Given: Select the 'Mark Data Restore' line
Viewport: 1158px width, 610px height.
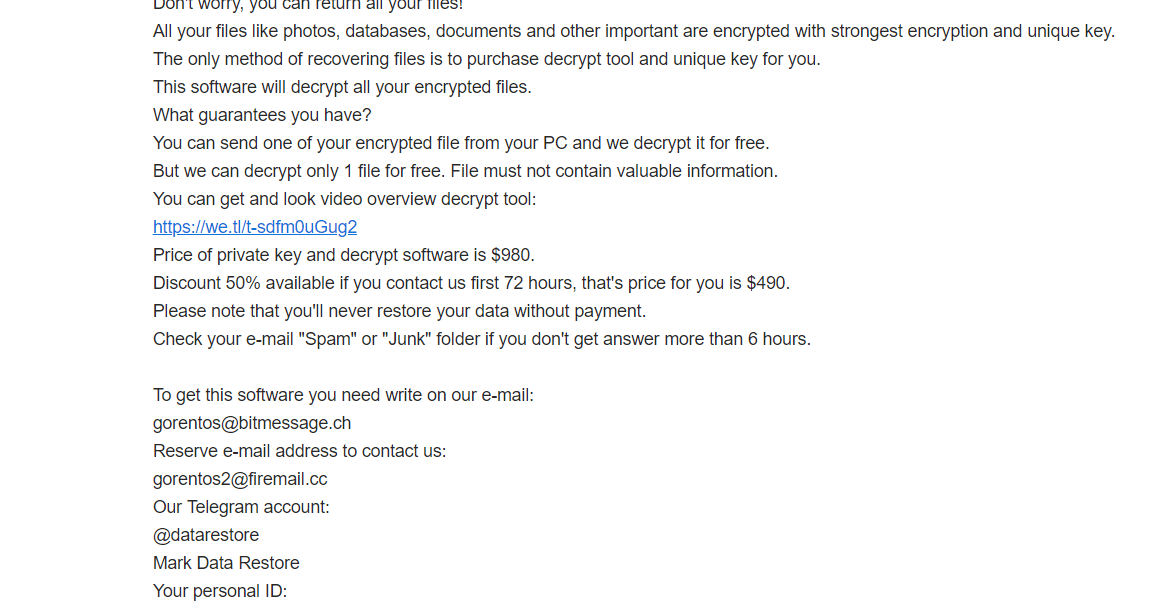Looking at the screenshot, I should (226, 563).
